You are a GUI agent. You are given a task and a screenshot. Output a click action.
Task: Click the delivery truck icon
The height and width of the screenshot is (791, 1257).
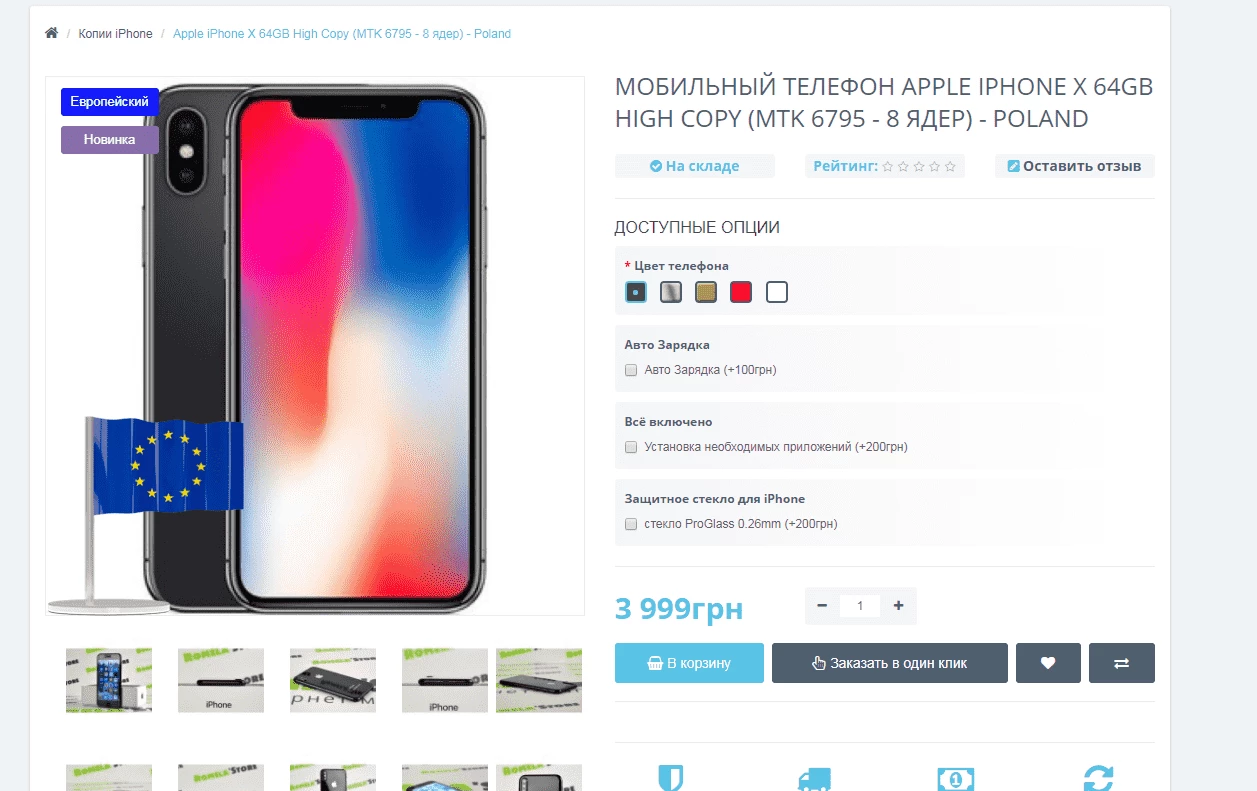[x=814, y=780]
